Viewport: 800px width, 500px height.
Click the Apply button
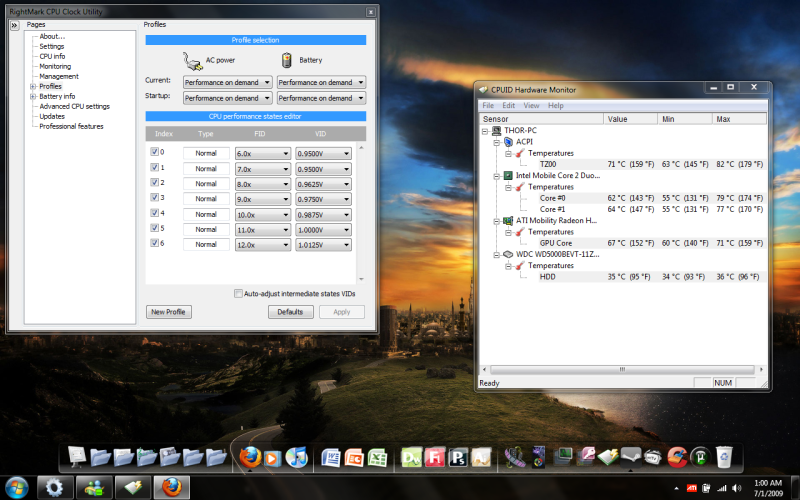point(342,312)
